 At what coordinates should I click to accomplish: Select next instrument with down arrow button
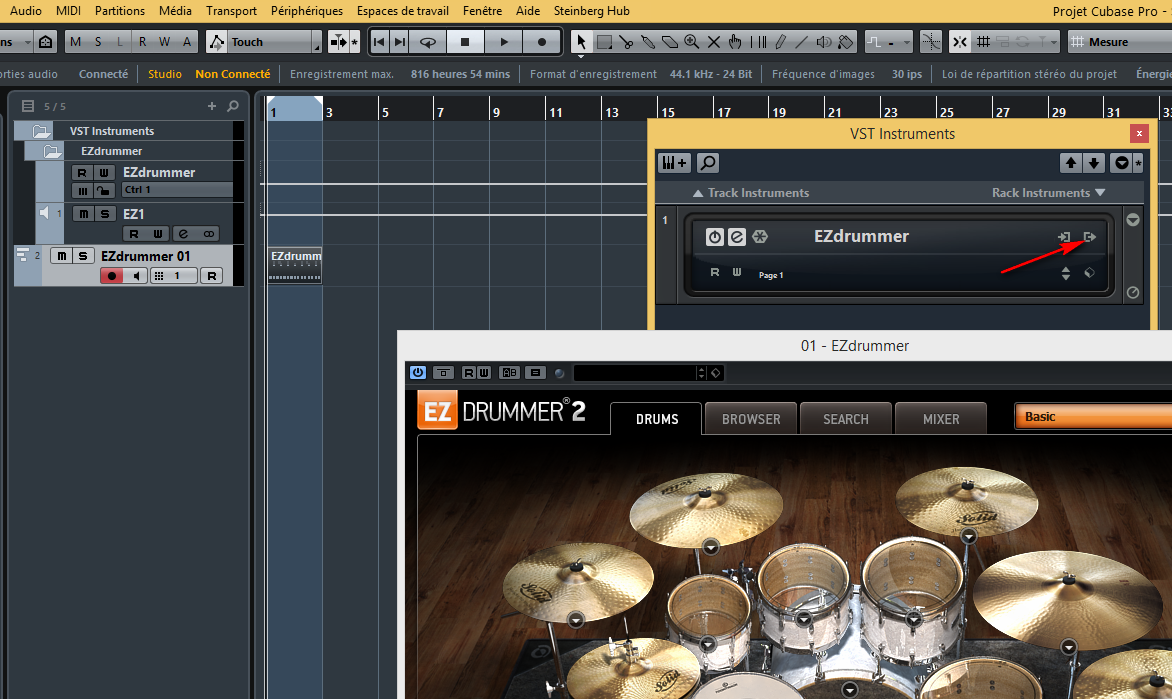(1094, 162)
